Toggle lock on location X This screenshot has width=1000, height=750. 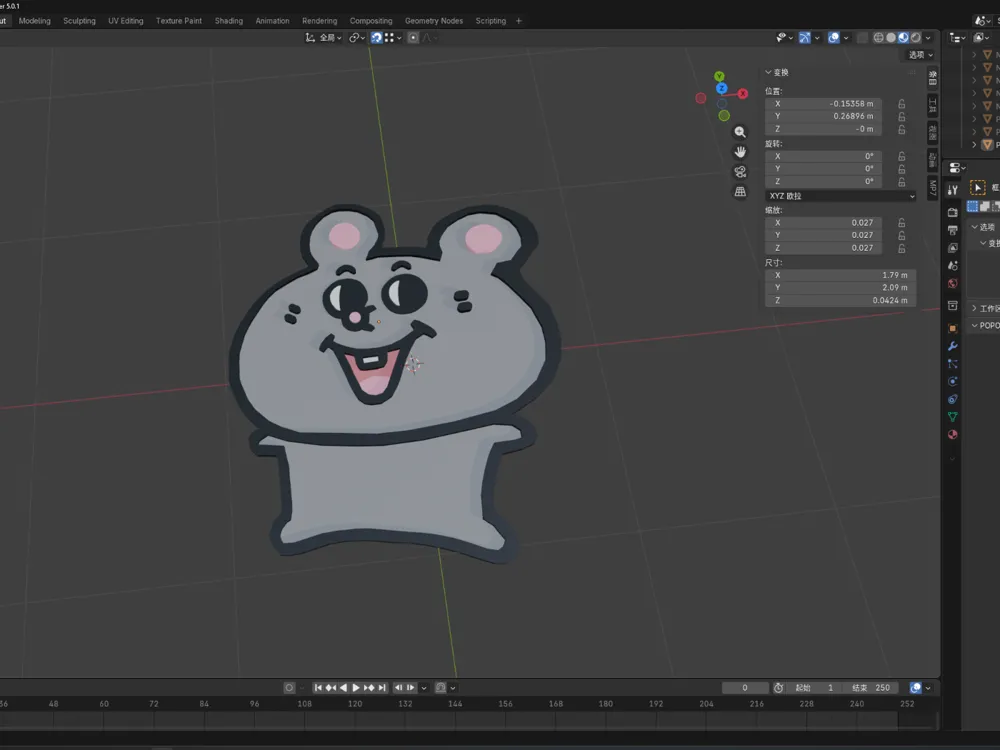(x=902, y=104)
